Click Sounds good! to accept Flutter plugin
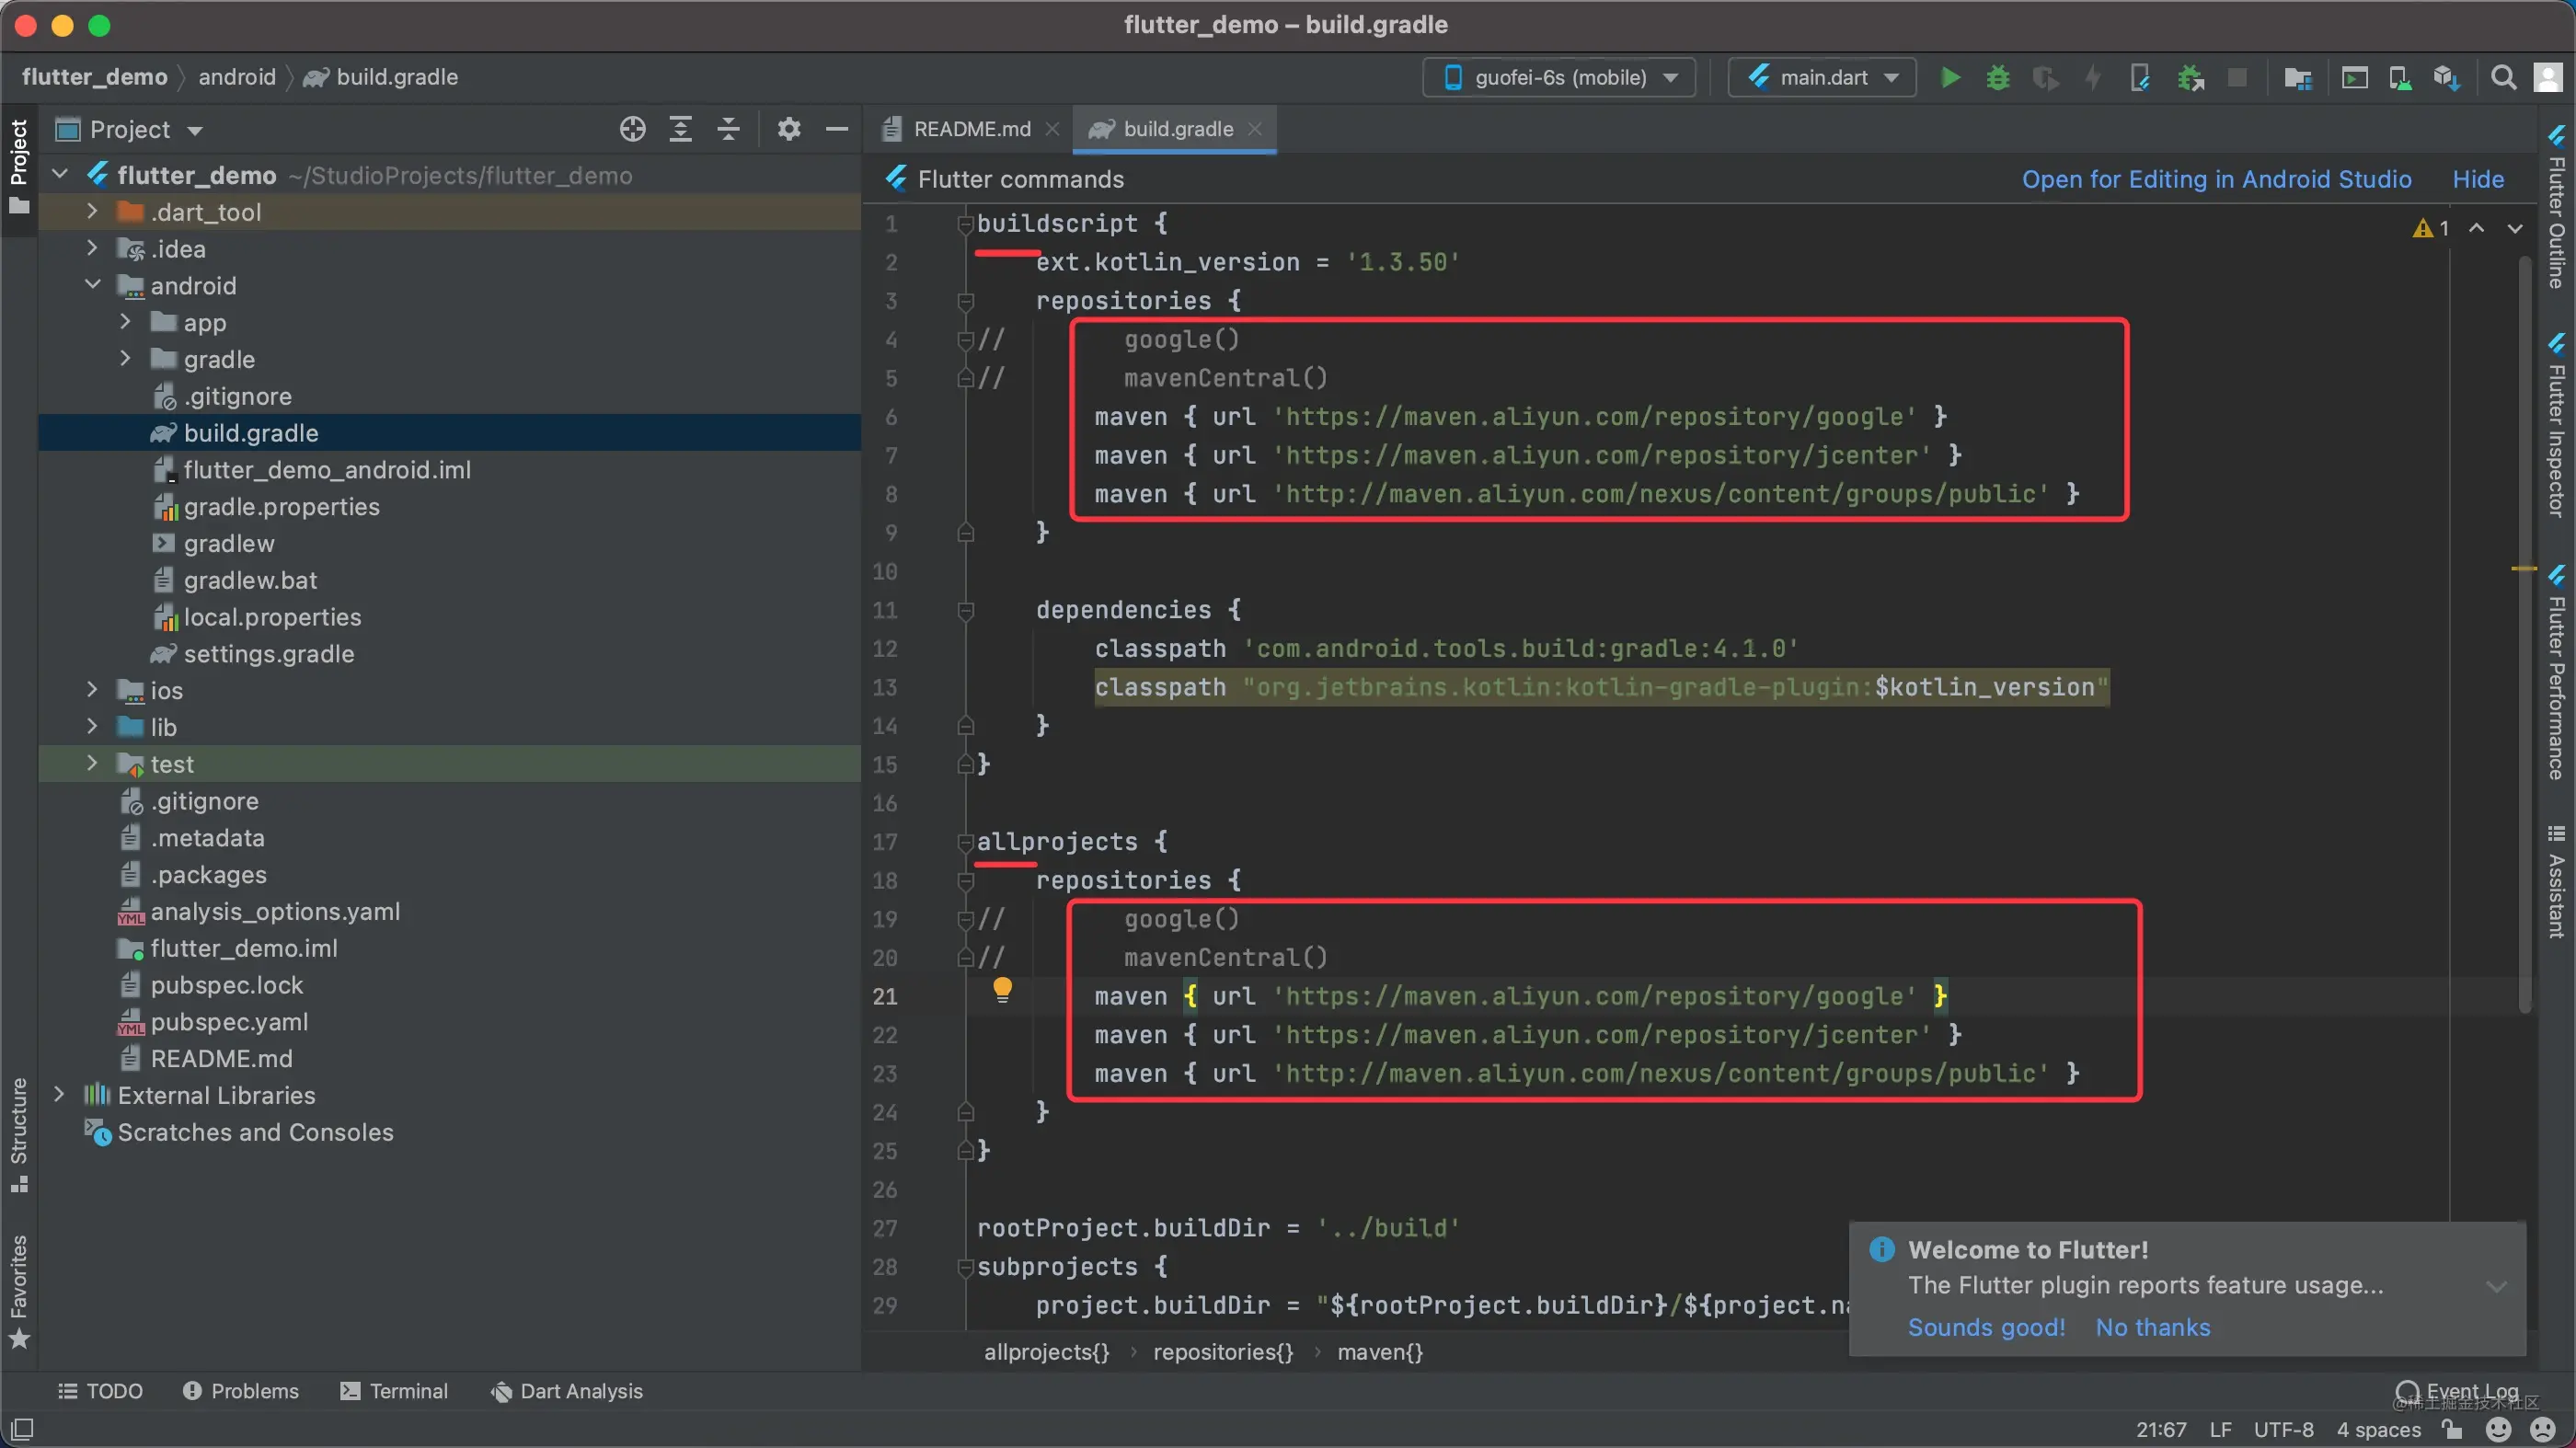 [x=1987, y=1326]
